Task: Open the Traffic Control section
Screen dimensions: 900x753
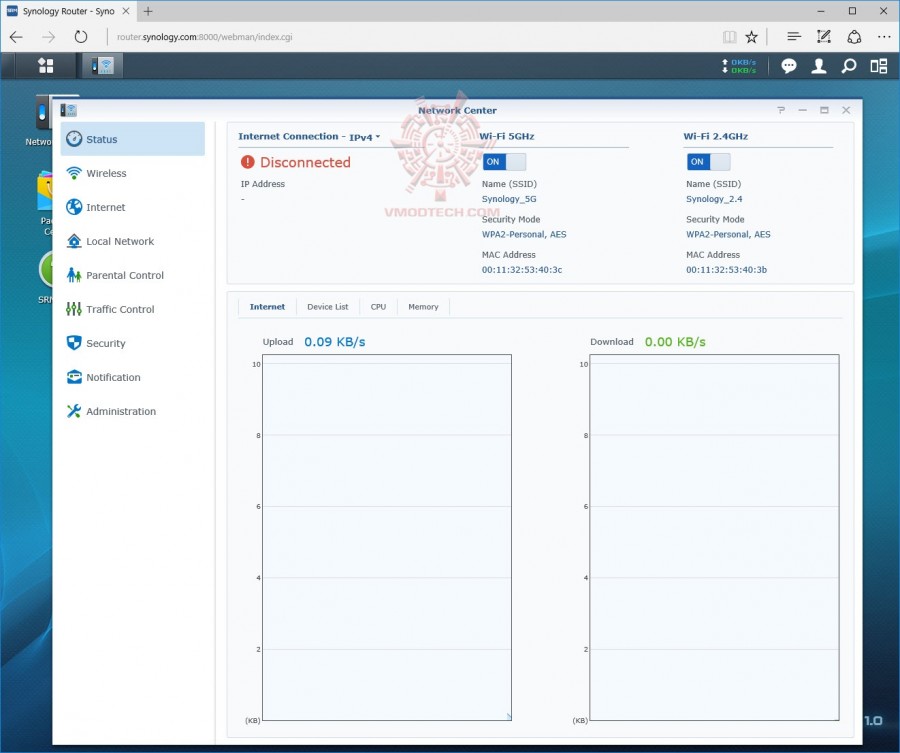Action: [x=133, y=309]
